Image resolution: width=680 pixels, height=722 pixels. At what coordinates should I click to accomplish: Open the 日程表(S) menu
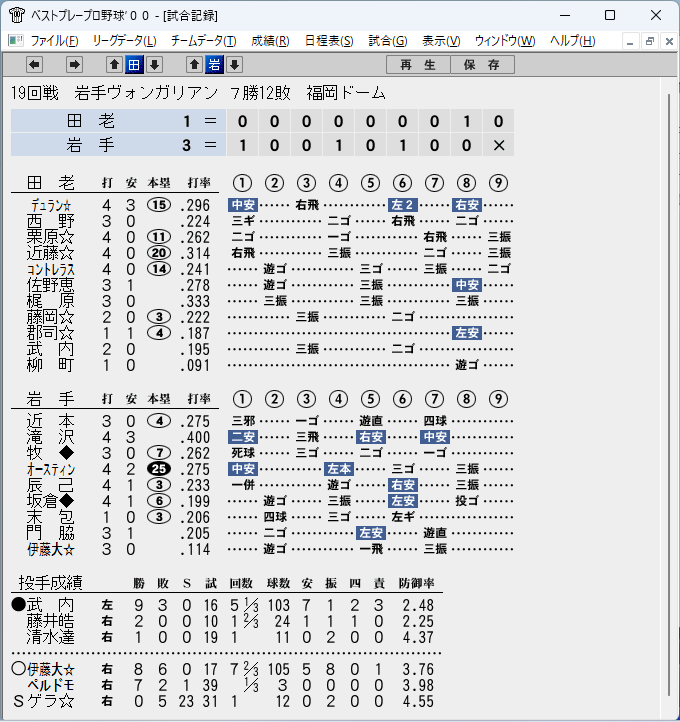[329, 41]
